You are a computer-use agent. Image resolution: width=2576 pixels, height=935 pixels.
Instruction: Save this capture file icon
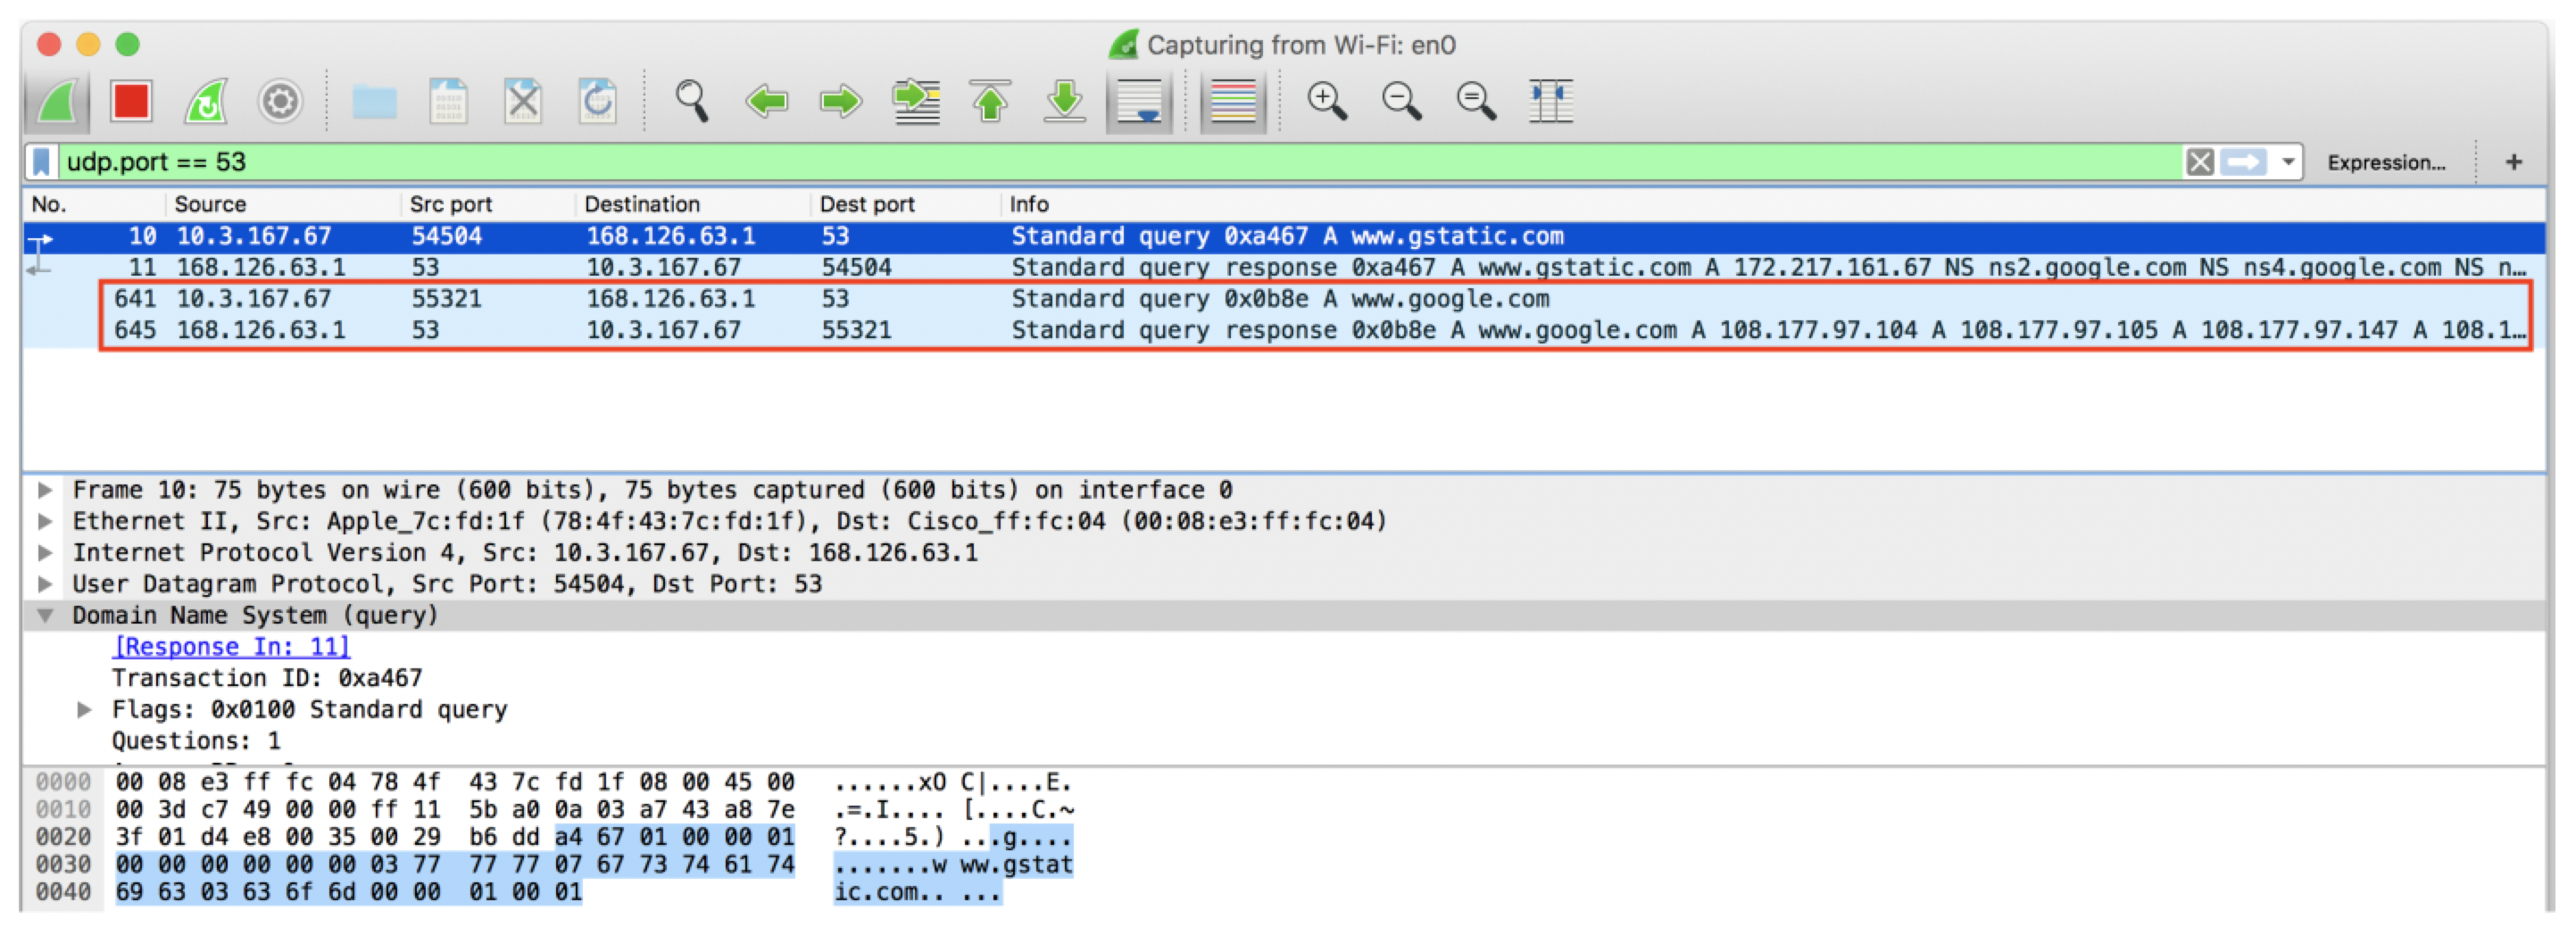click(x=449, y=101)
